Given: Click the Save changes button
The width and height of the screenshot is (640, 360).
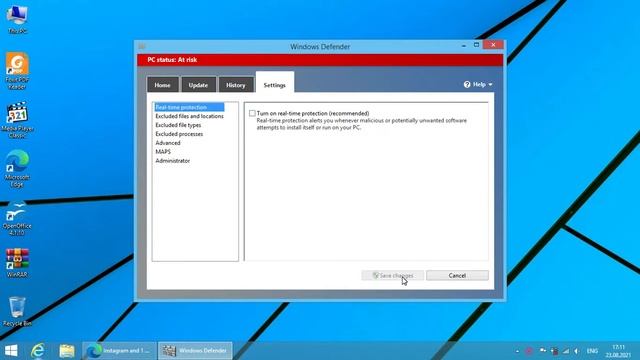Looking at the screenshot, I should 392,276.
